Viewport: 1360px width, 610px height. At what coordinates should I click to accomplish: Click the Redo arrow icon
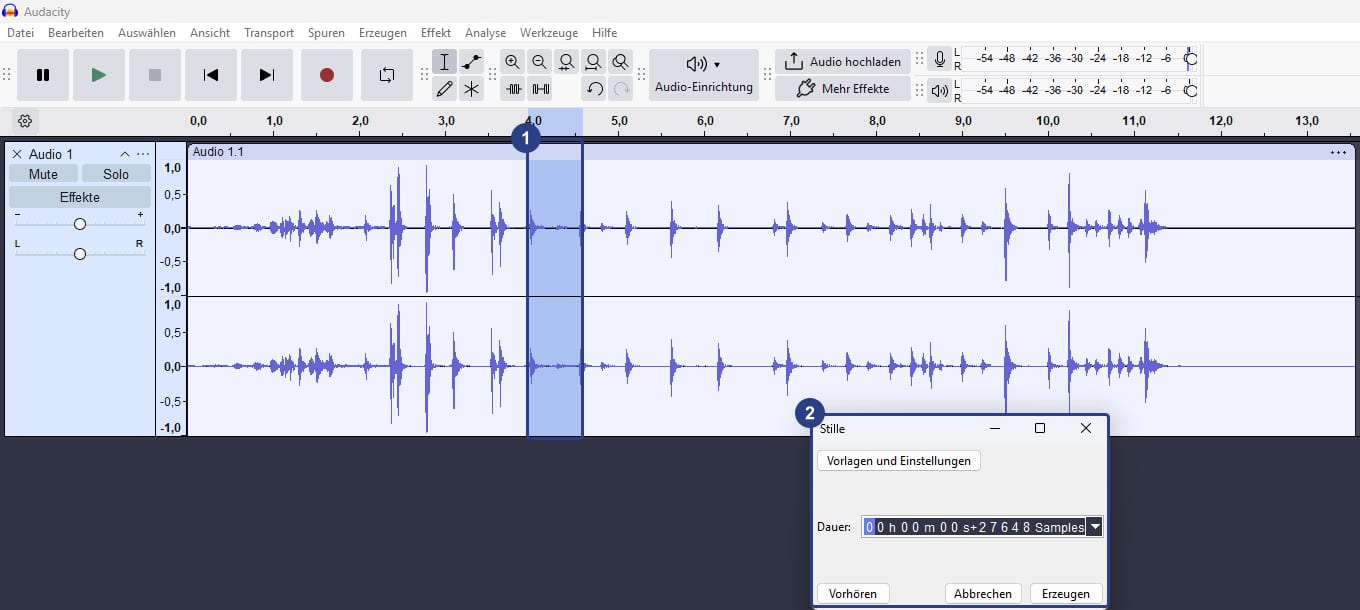coord(621,89)
